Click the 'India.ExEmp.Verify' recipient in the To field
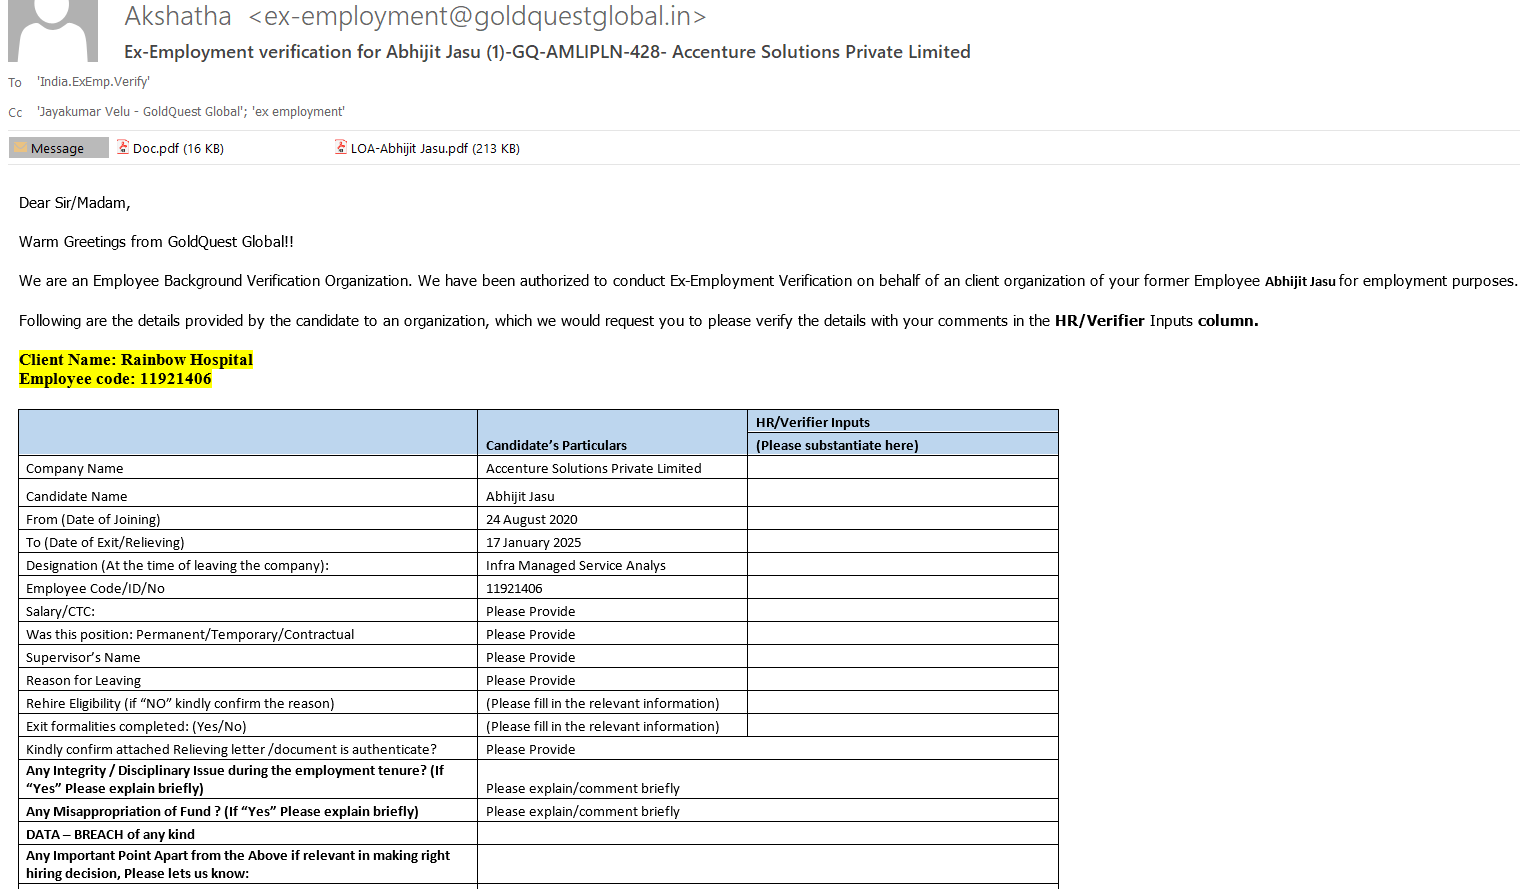Viewport: 1520px width, 892px height. (x=94, y=82)
